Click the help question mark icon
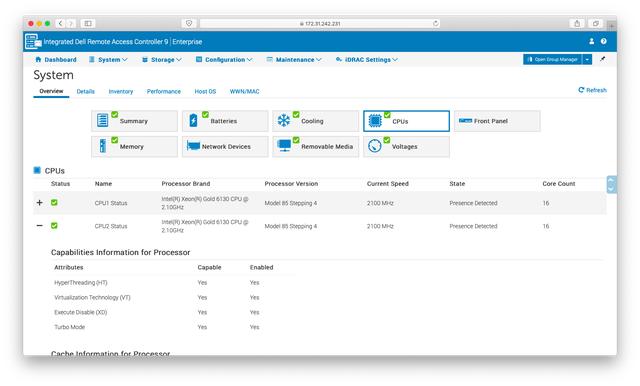 [603, 41]
